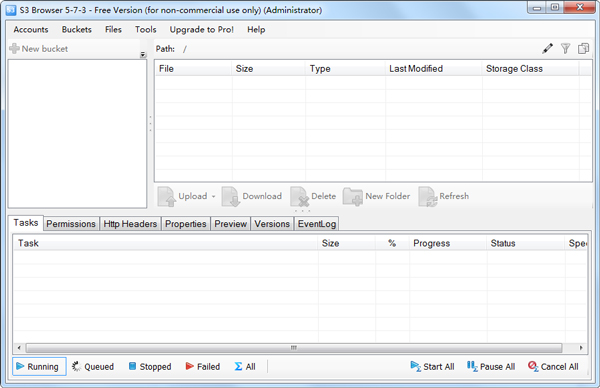Image resolution: width=600 pixels, height=388 pixels.
Task: Click the Path input field
Action: (360, 49)
